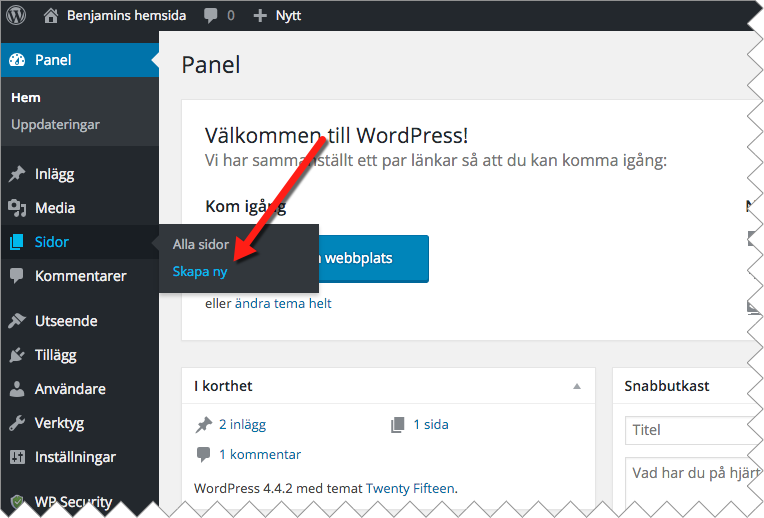
Task: Click the WP Security shield icon
Action: (17, 501)
